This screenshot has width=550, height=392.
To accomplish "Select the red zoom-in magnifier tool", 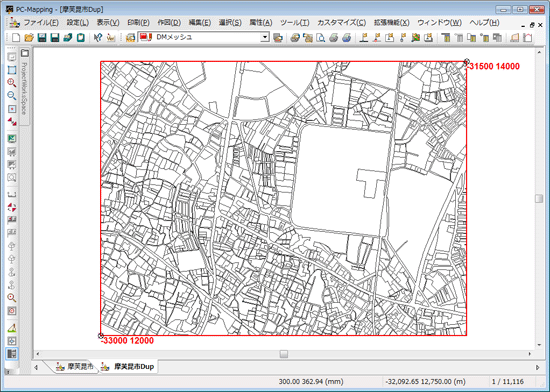I will [12, 83].
